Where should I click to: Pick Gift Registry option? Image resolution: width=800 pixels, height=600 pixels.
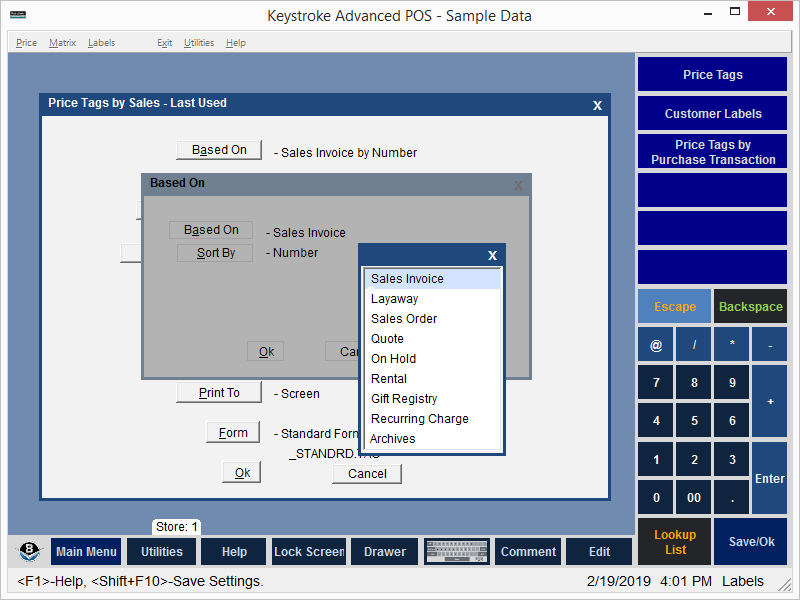(x=404, y=399)
